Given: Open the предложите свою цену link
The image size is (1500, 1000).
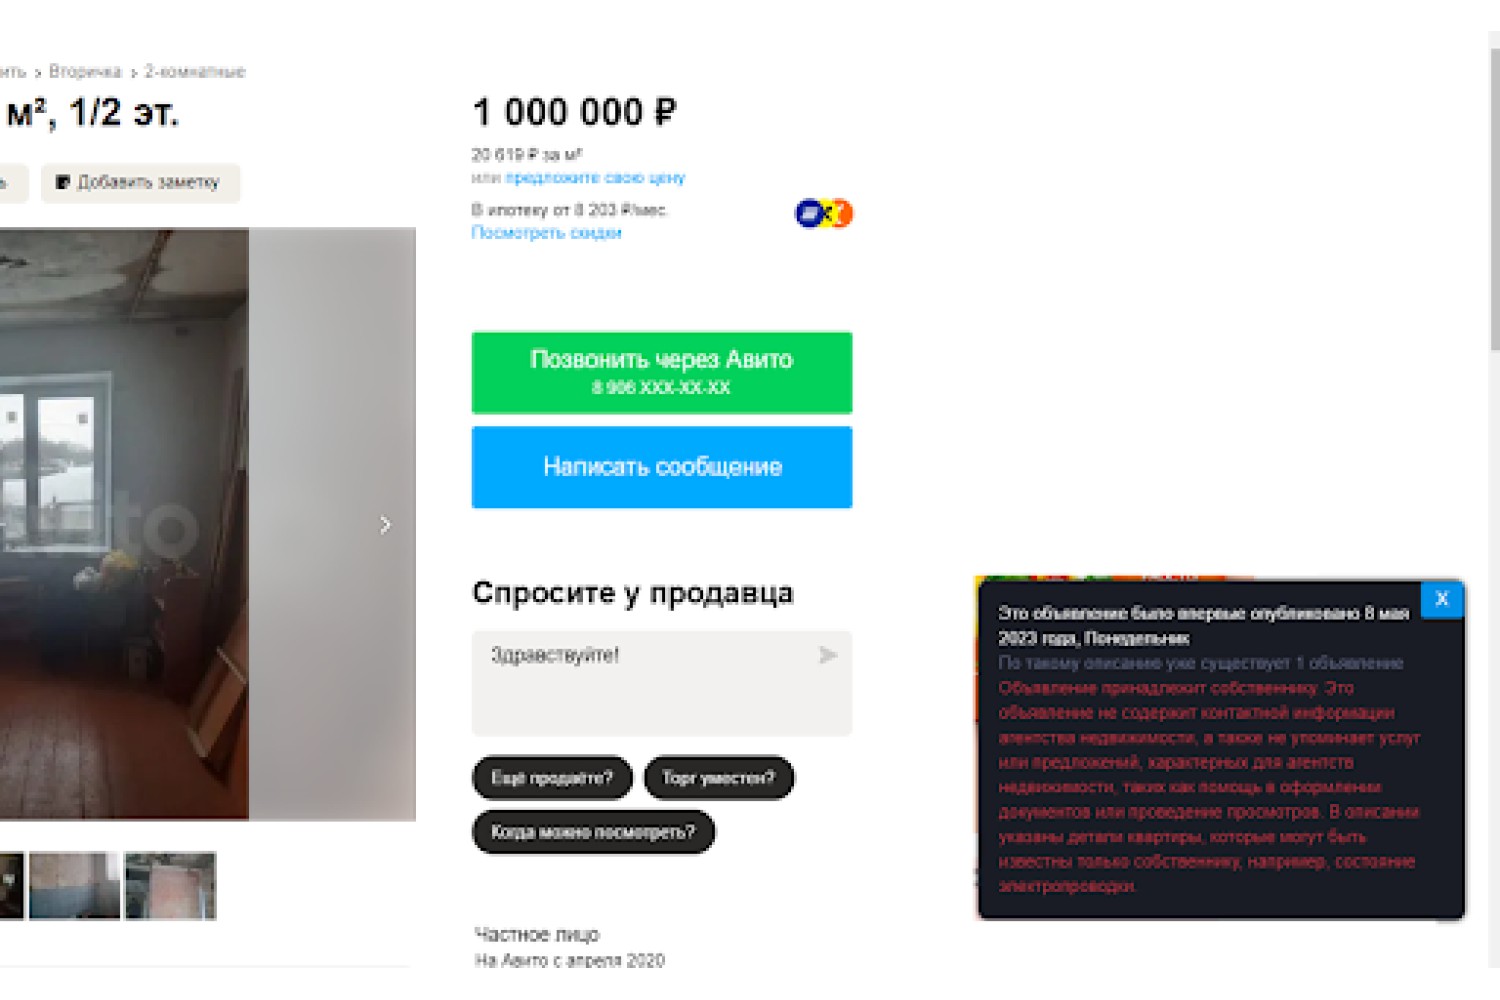Looking at the screenshot, I should (595, 178).
